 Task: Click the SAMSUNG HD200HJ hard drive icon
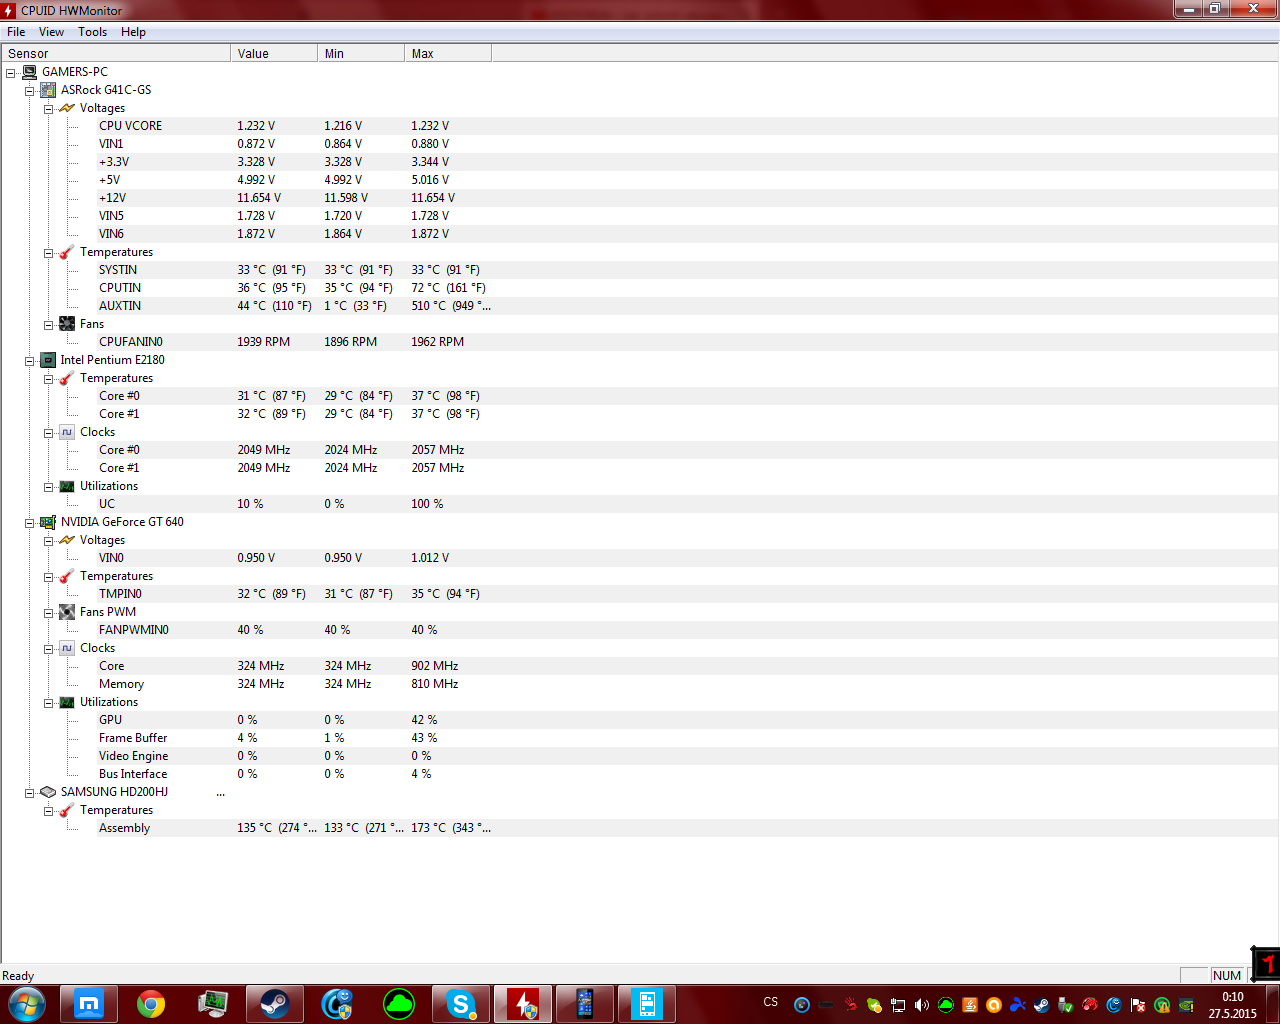coord(48,792)
